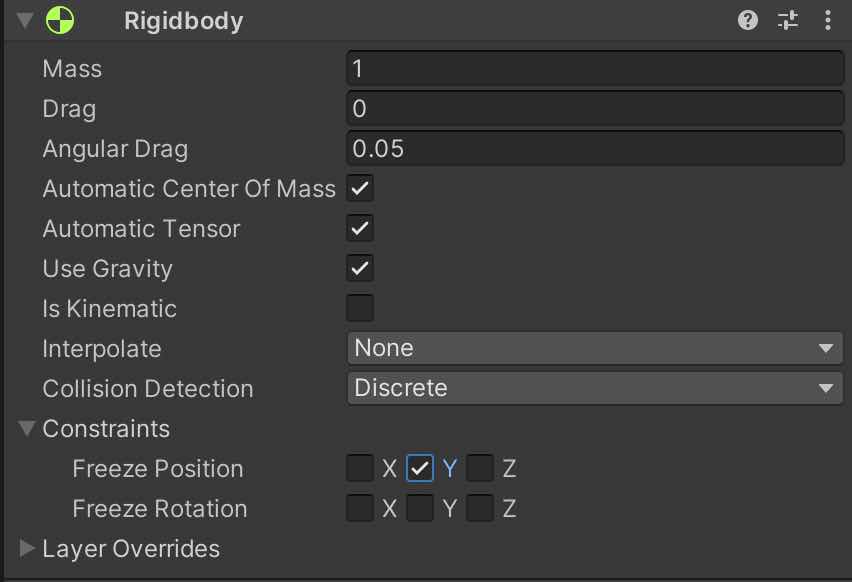Viewport: 852px width, 582px height.
Task: Click the Rigidbody component icon
Action: [x=60, y=20]
